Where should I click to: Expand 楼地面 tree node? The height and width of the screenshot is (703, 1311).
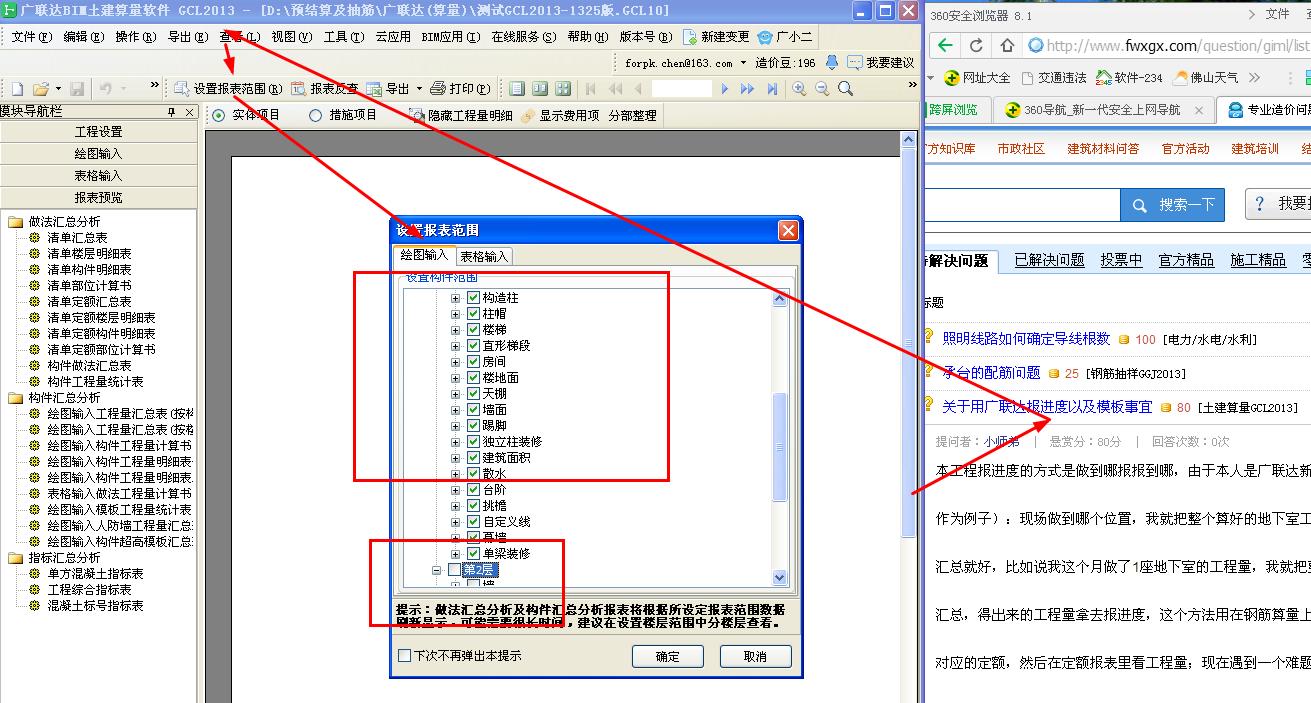[456, 378]
